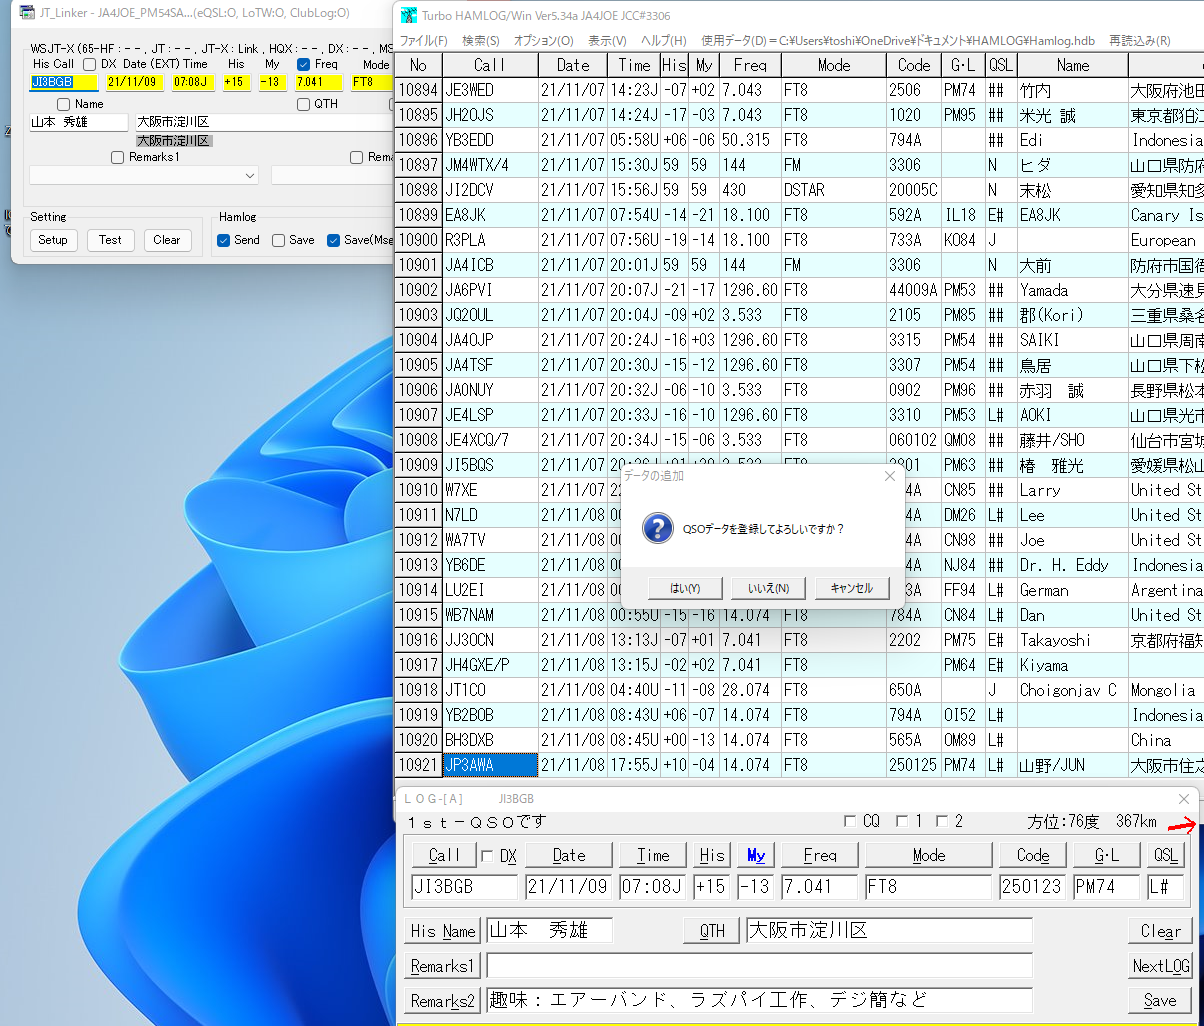Uncheck the Freq checkbox in JT_Linker
1204x1026 pixels.
pyautogui.click(x=304, y=64)
